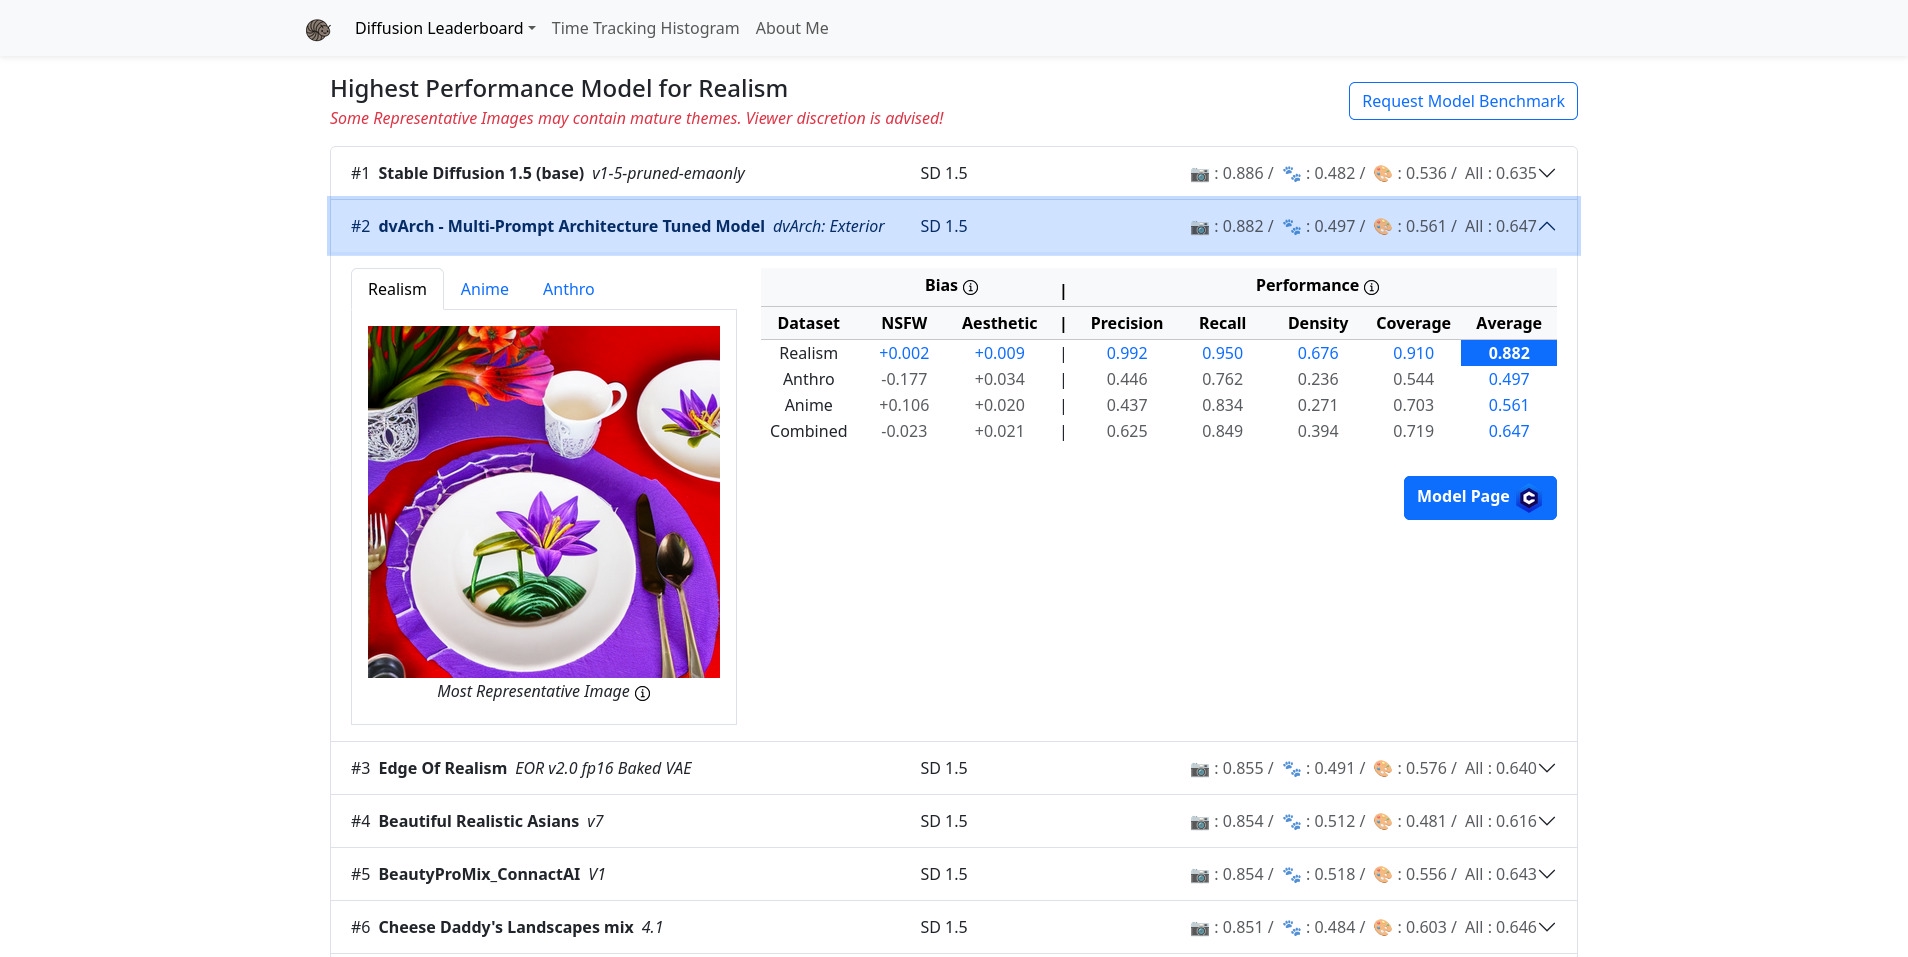Go to the About Me page
Screen dimensions: 1908x957
[792, 28]
